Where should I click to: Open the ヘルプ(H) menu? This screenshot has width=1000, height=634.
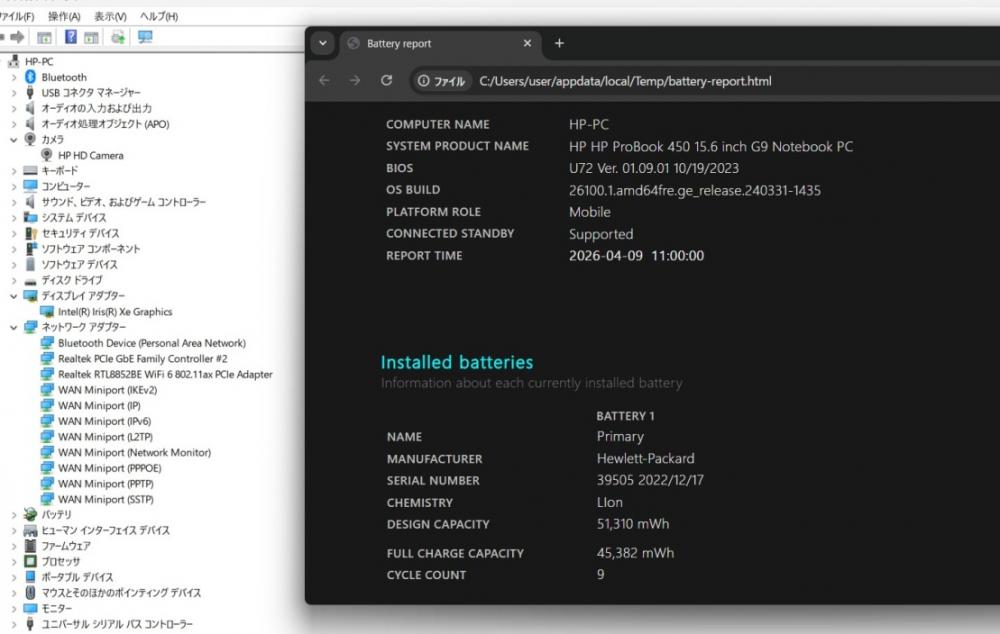(x=159, y=17)
